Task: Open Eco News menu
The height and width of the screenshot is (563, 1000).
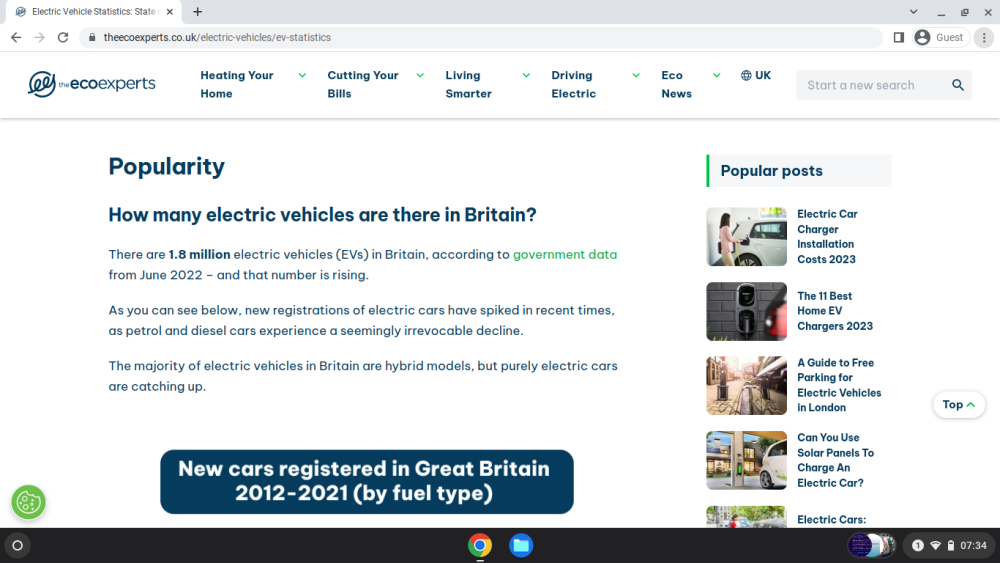Action: coord(677,84)
